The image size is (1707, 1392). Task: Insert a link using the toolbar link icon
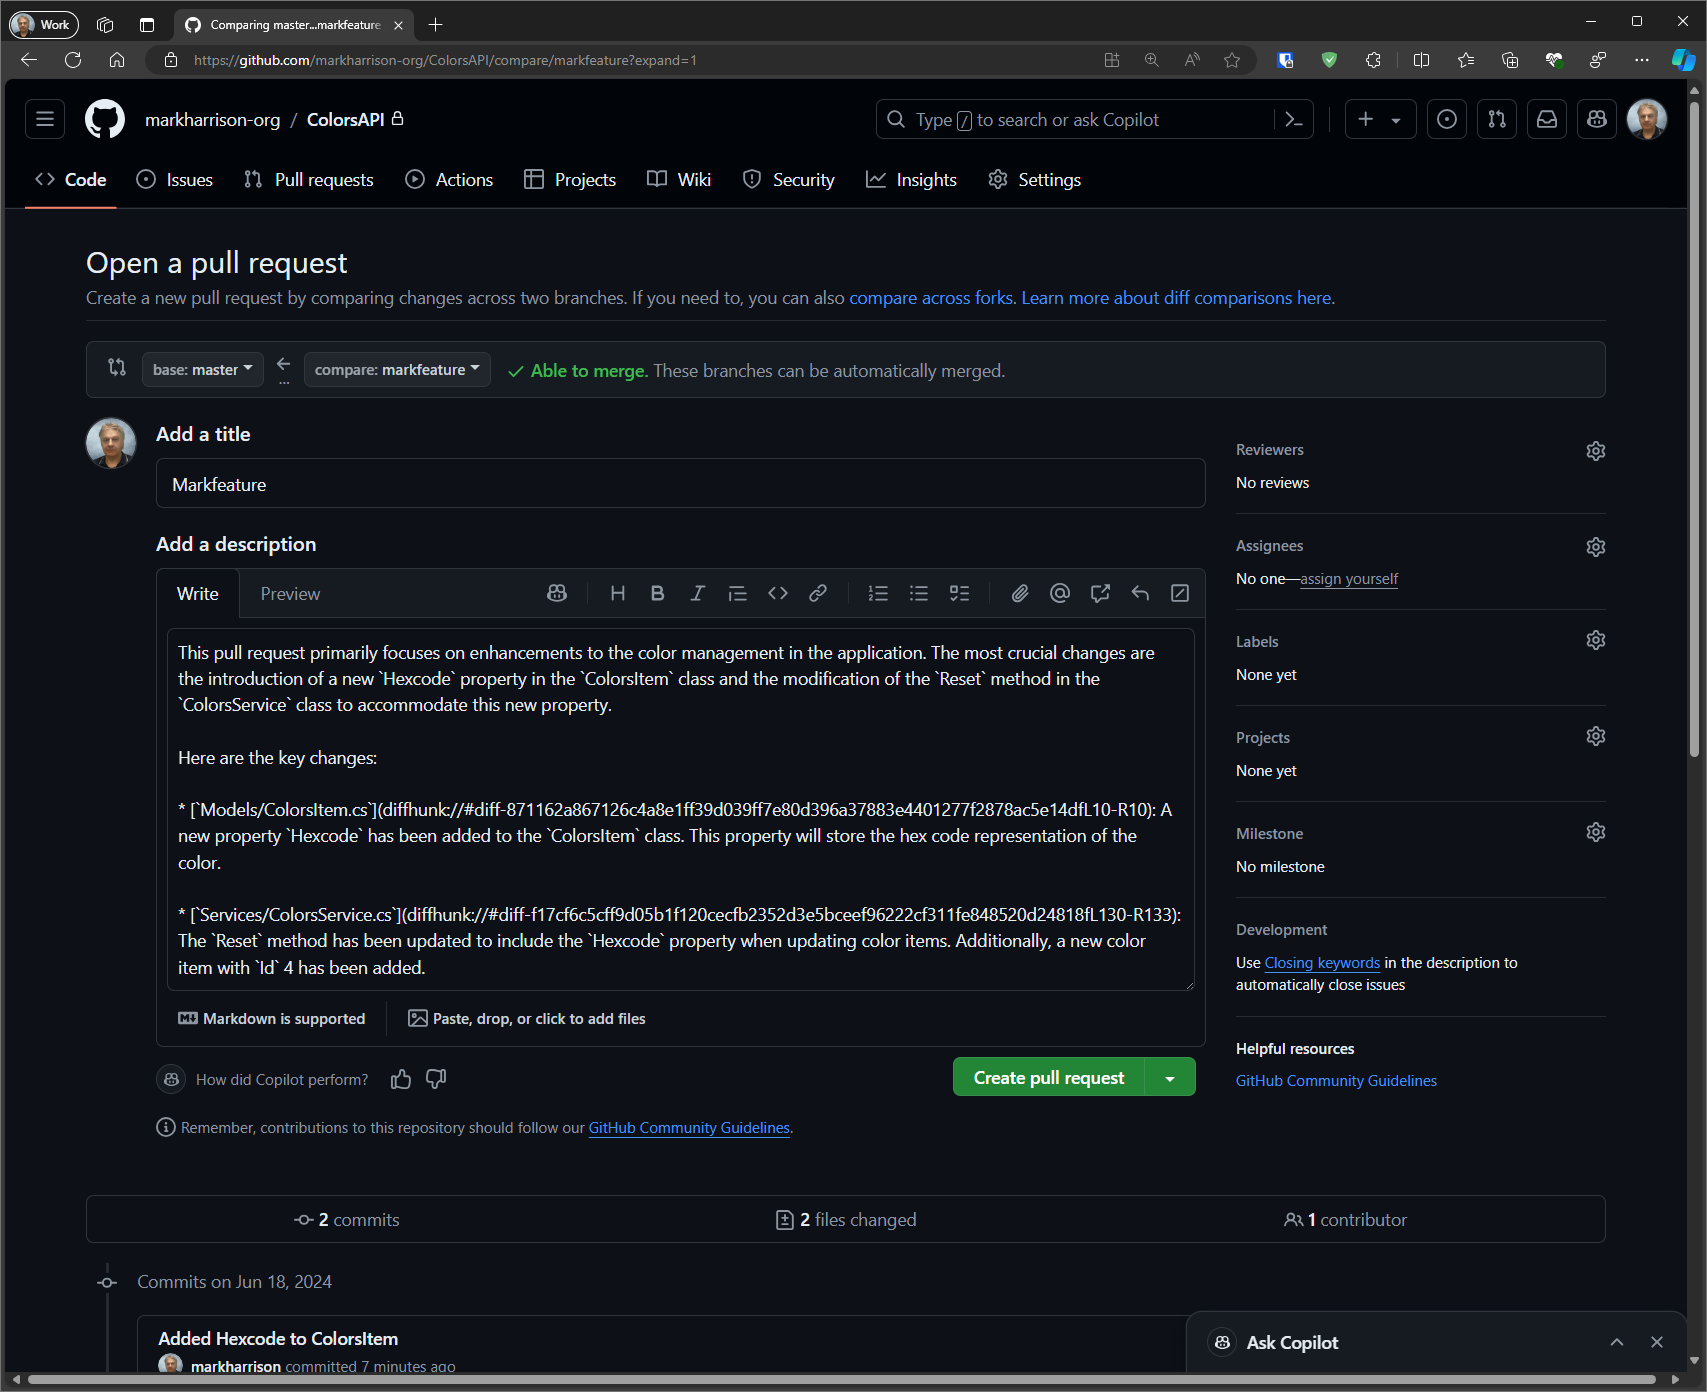(x=818, y=594)
